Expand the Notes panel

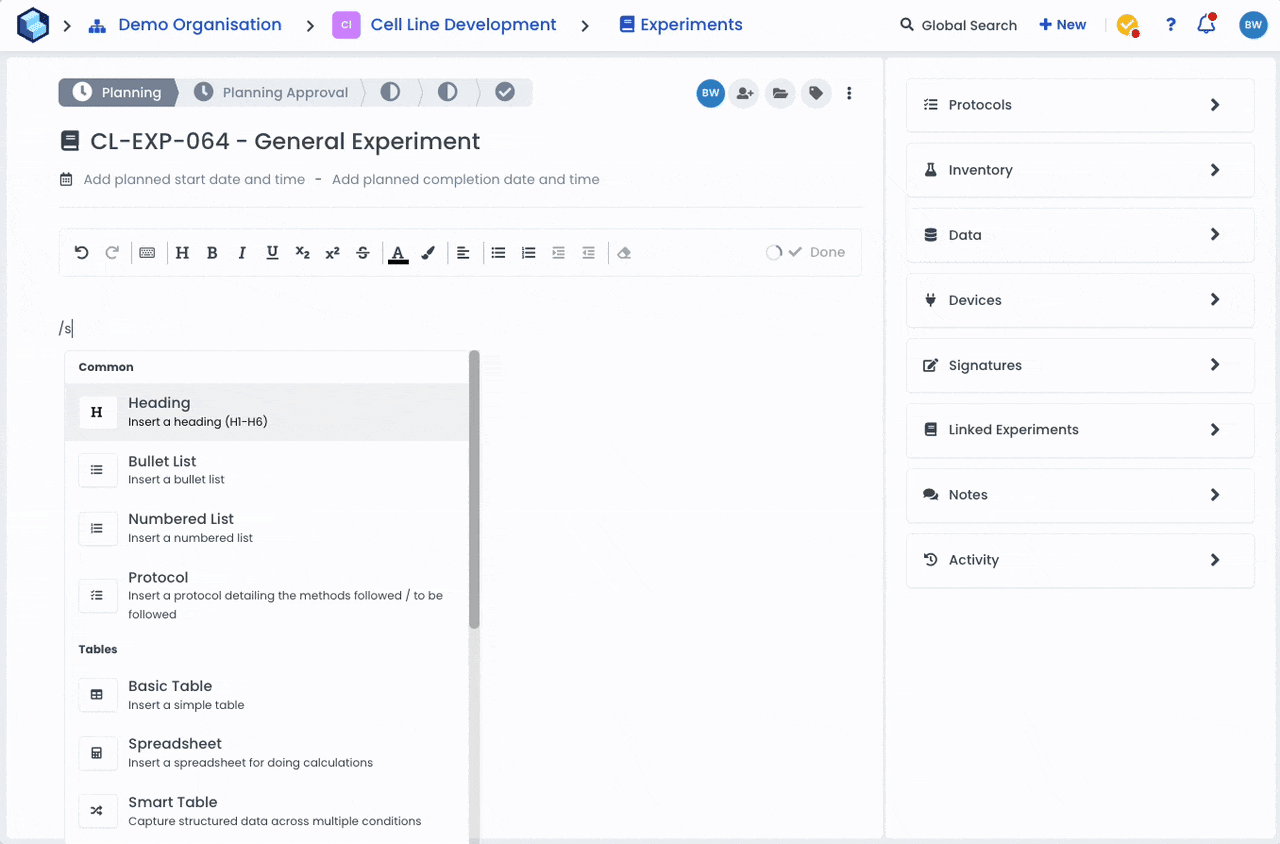(x=1080, y=495)
